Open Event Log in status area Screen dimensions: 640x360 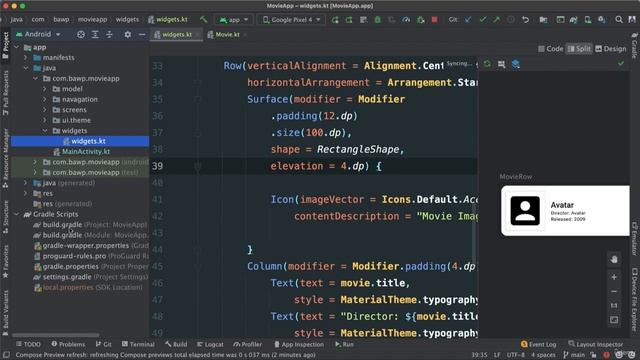point(538,344)
